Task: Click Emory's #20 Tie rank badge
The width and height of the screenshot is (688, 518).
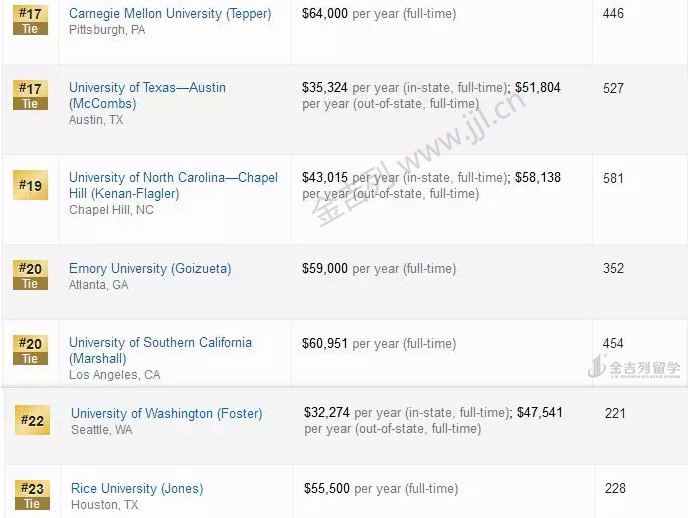Action: tap(30, 275)
